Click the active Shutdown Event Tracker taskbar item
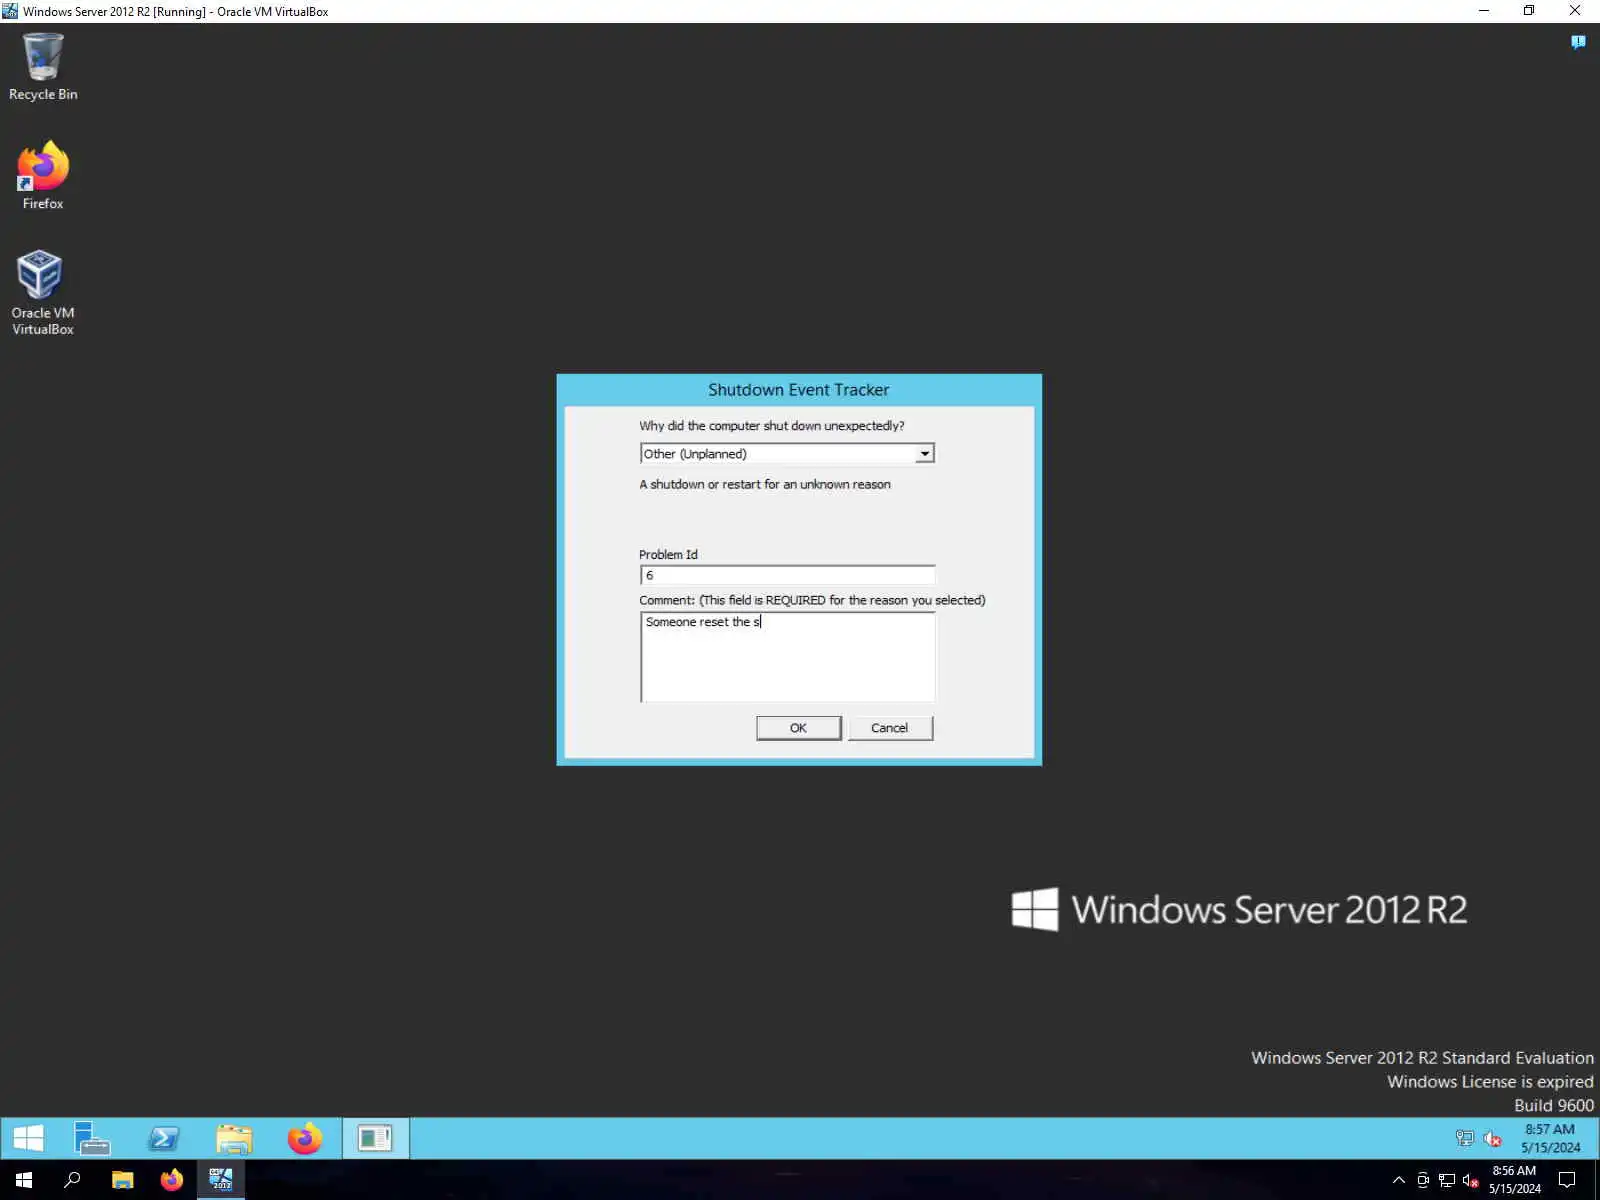 pos(375,1138)
